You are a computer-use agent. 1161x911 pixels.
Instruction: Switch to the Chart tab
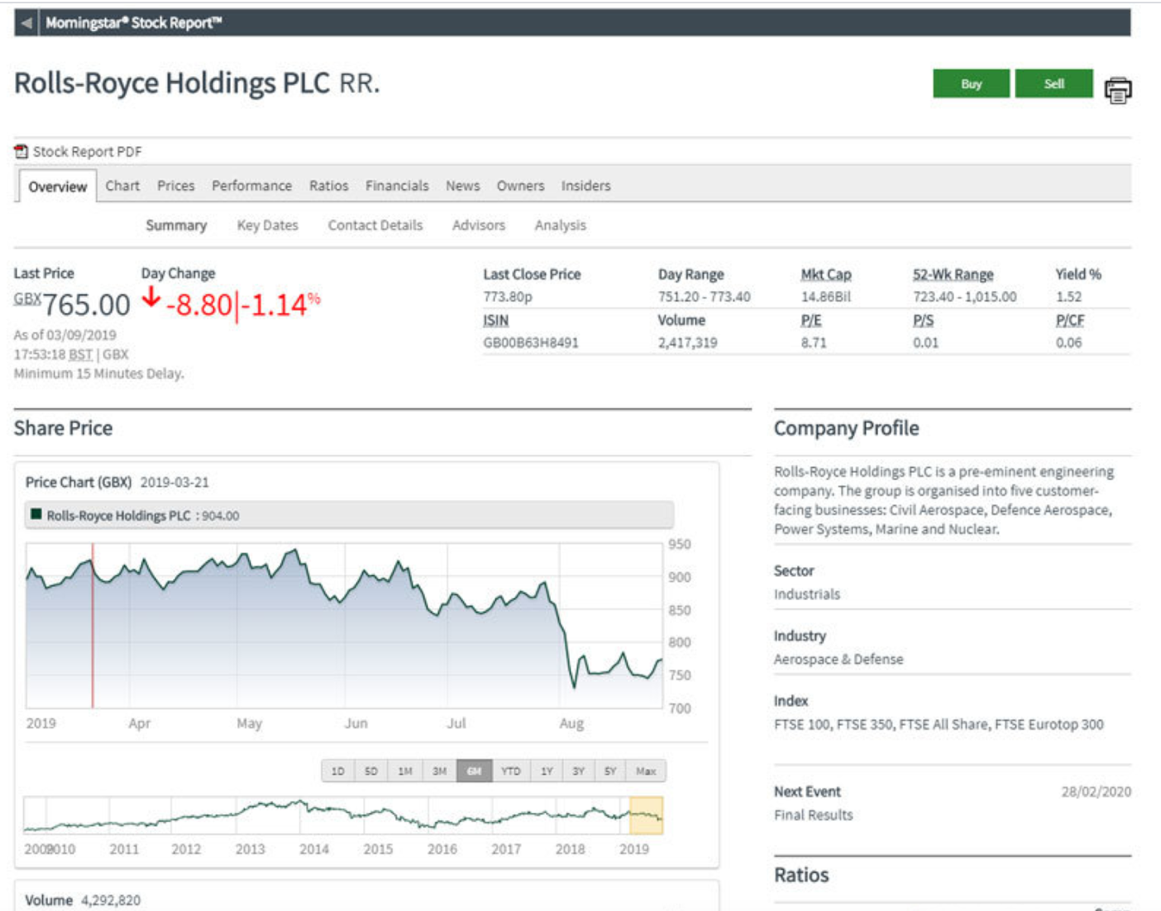click(122, 186)
